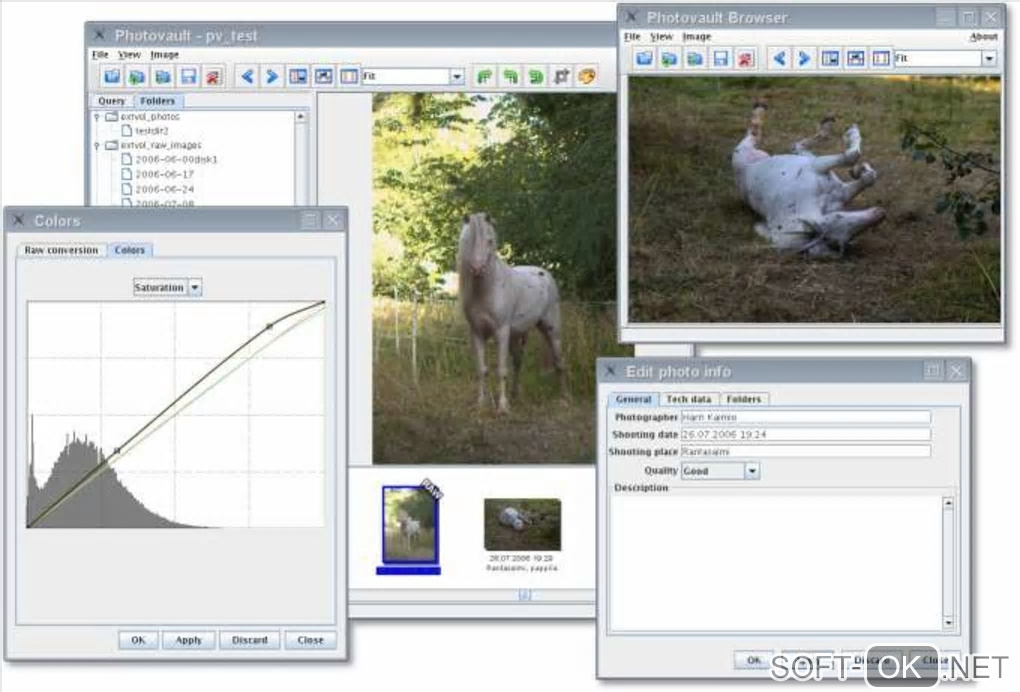Click the floppy disk save icon in main toolbar
Viewport: 1020px width, 692px height.
(189, 77)
